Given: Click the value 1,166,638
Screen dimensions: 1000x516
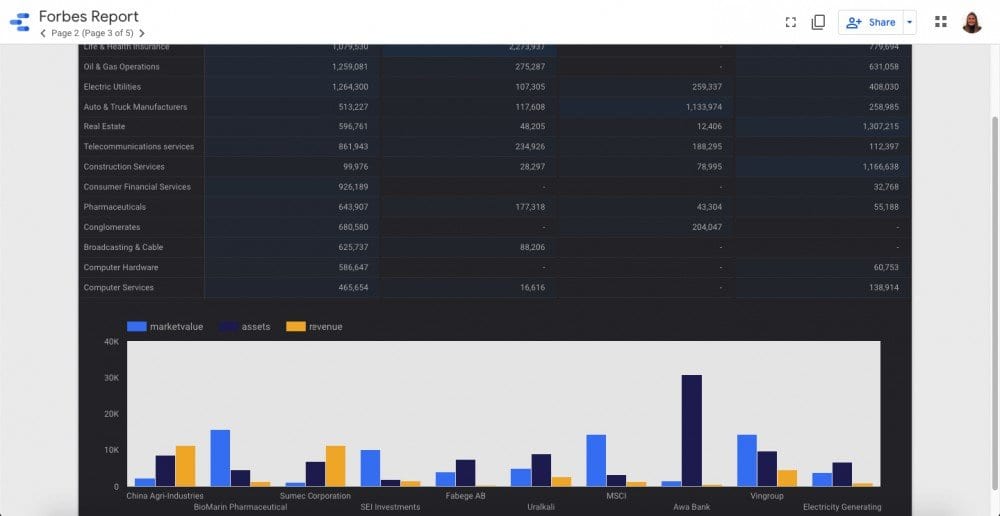Looking at the screenshot, I should pos(881,166).
